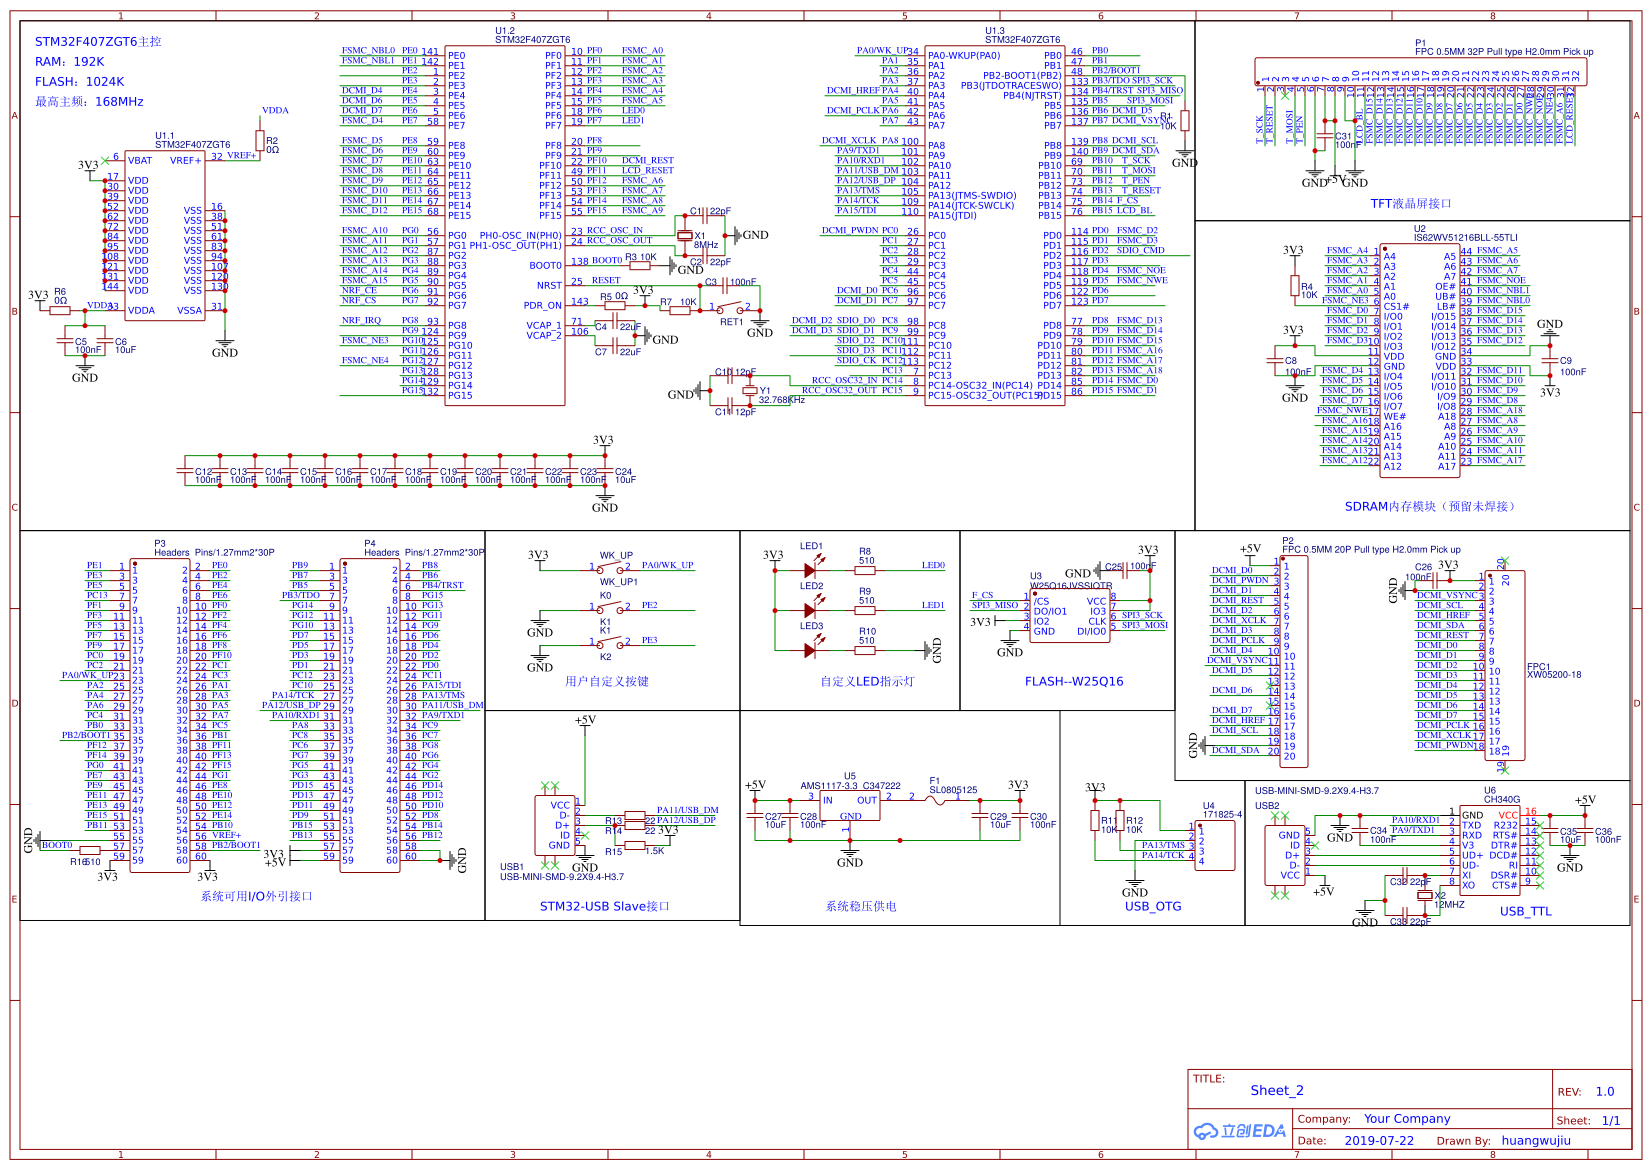The width and height of the screenshot is (1652, 1170).
Task: Click the 'R10' resistor designator
Action: point(867,632)
